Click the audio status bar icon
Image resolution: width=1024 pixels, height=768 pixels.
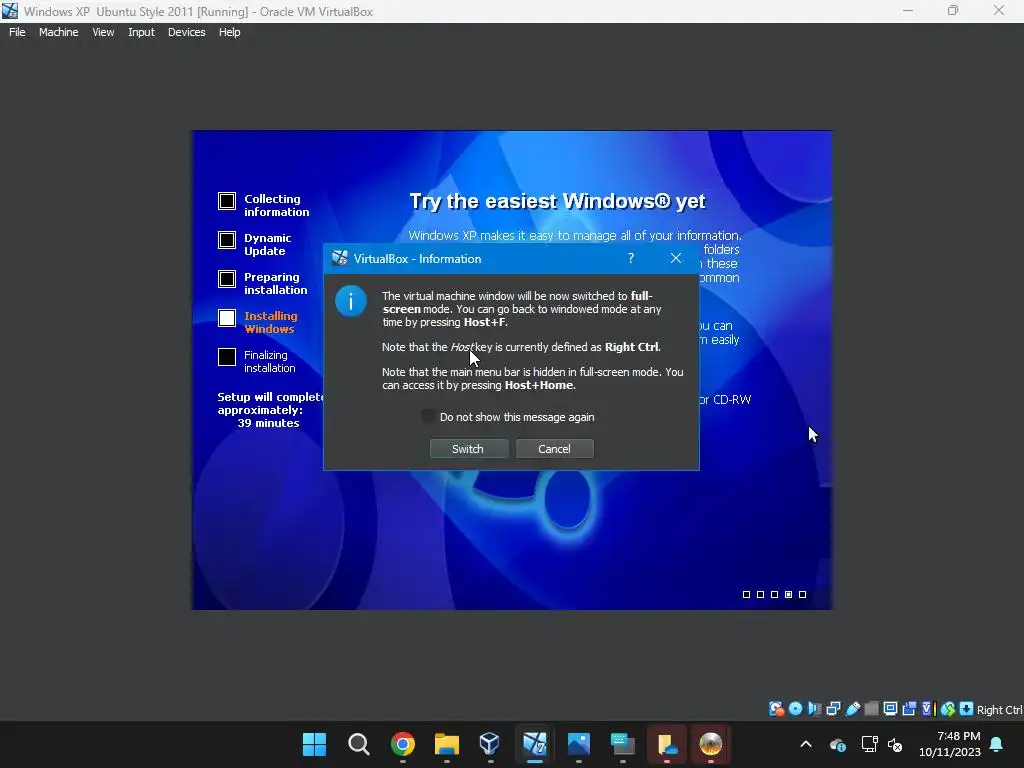click(814, 709)
